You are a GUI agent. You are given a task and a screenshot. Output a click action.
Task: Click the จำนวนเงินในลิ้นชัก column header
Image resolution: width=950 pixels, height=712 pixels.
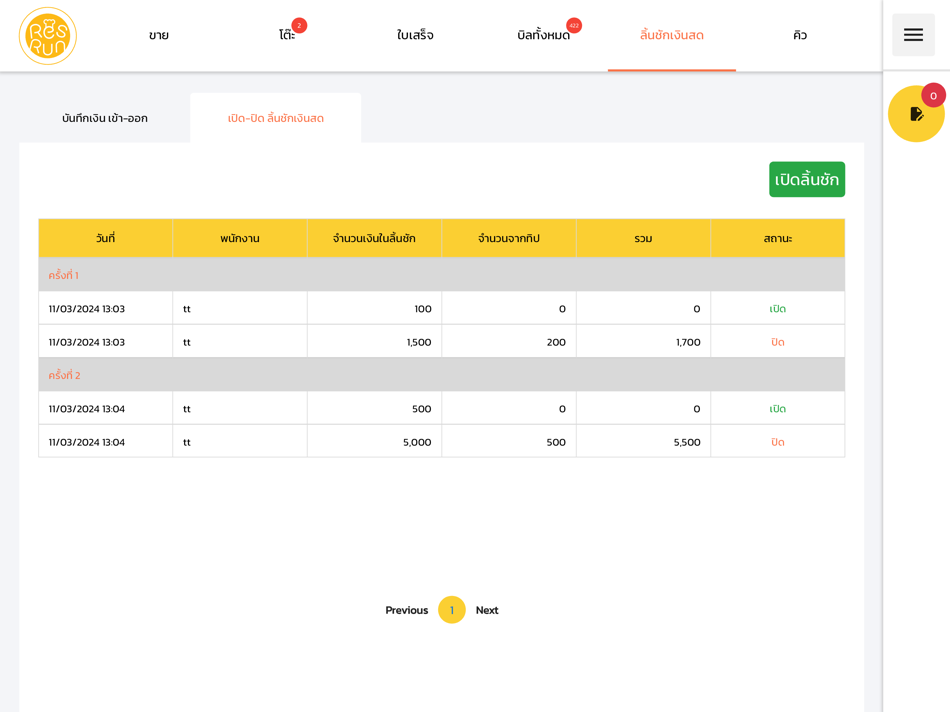tap(374, 238)
